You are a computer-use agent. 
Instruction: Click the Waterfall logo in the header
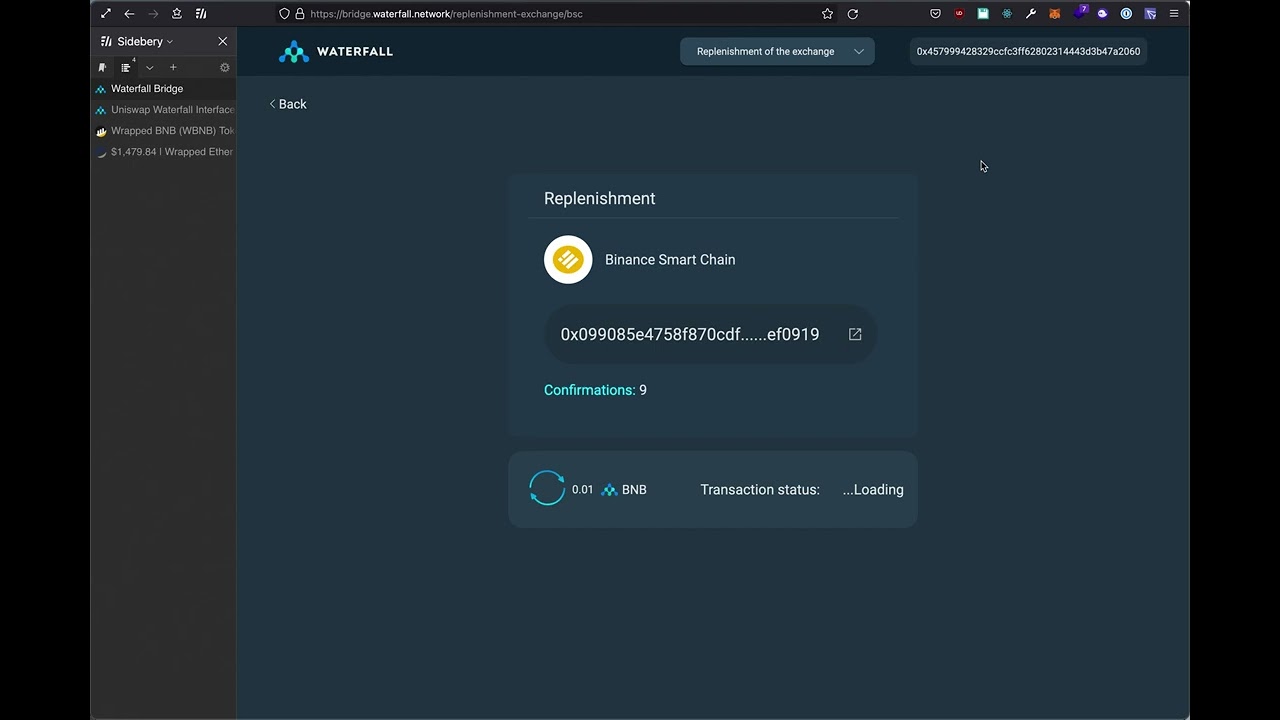[x=336, y=52]
